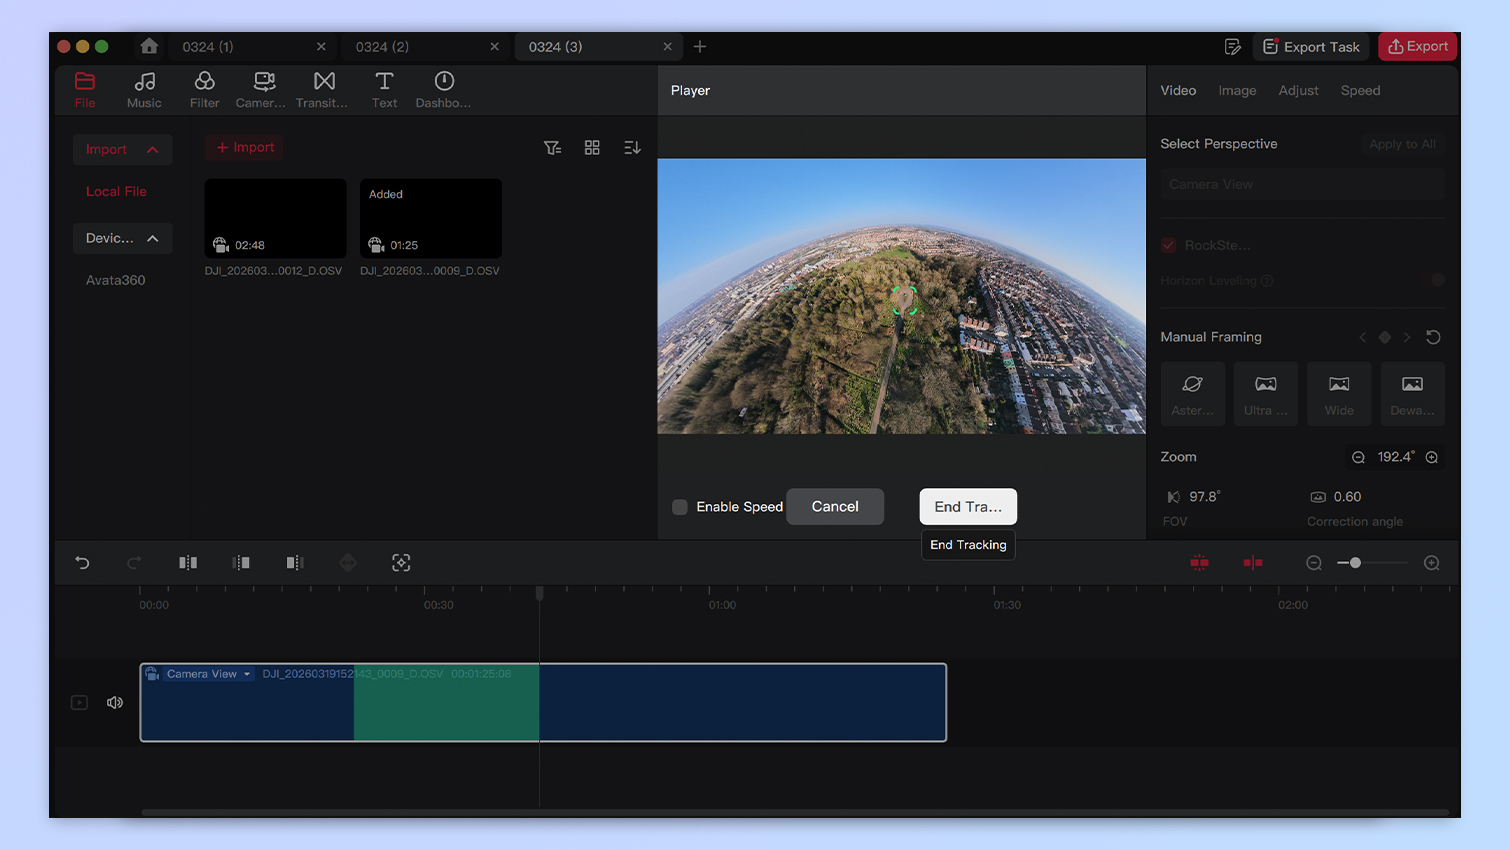The height and width of the screenshot is (850, 1510).
Task: Select the Text tool
Action: 384,90
